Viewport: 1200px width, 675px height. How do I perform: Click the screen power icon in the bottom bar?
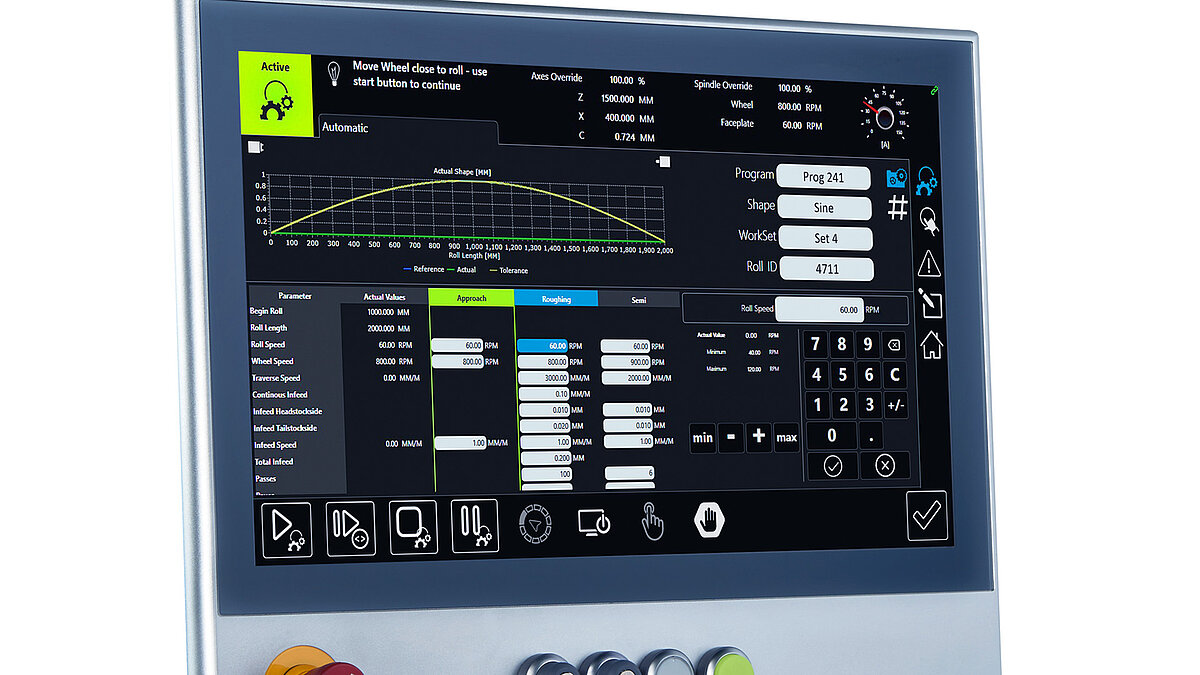coord(592,522)
